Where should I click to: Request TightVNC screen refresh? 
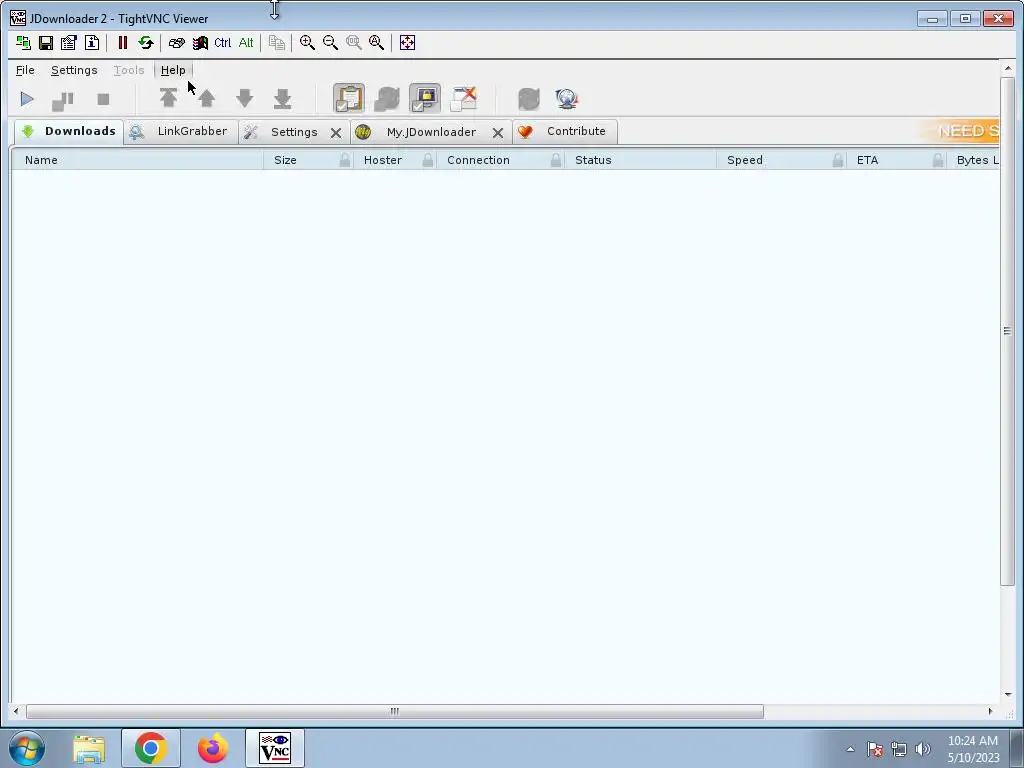(x=146, y=43)
